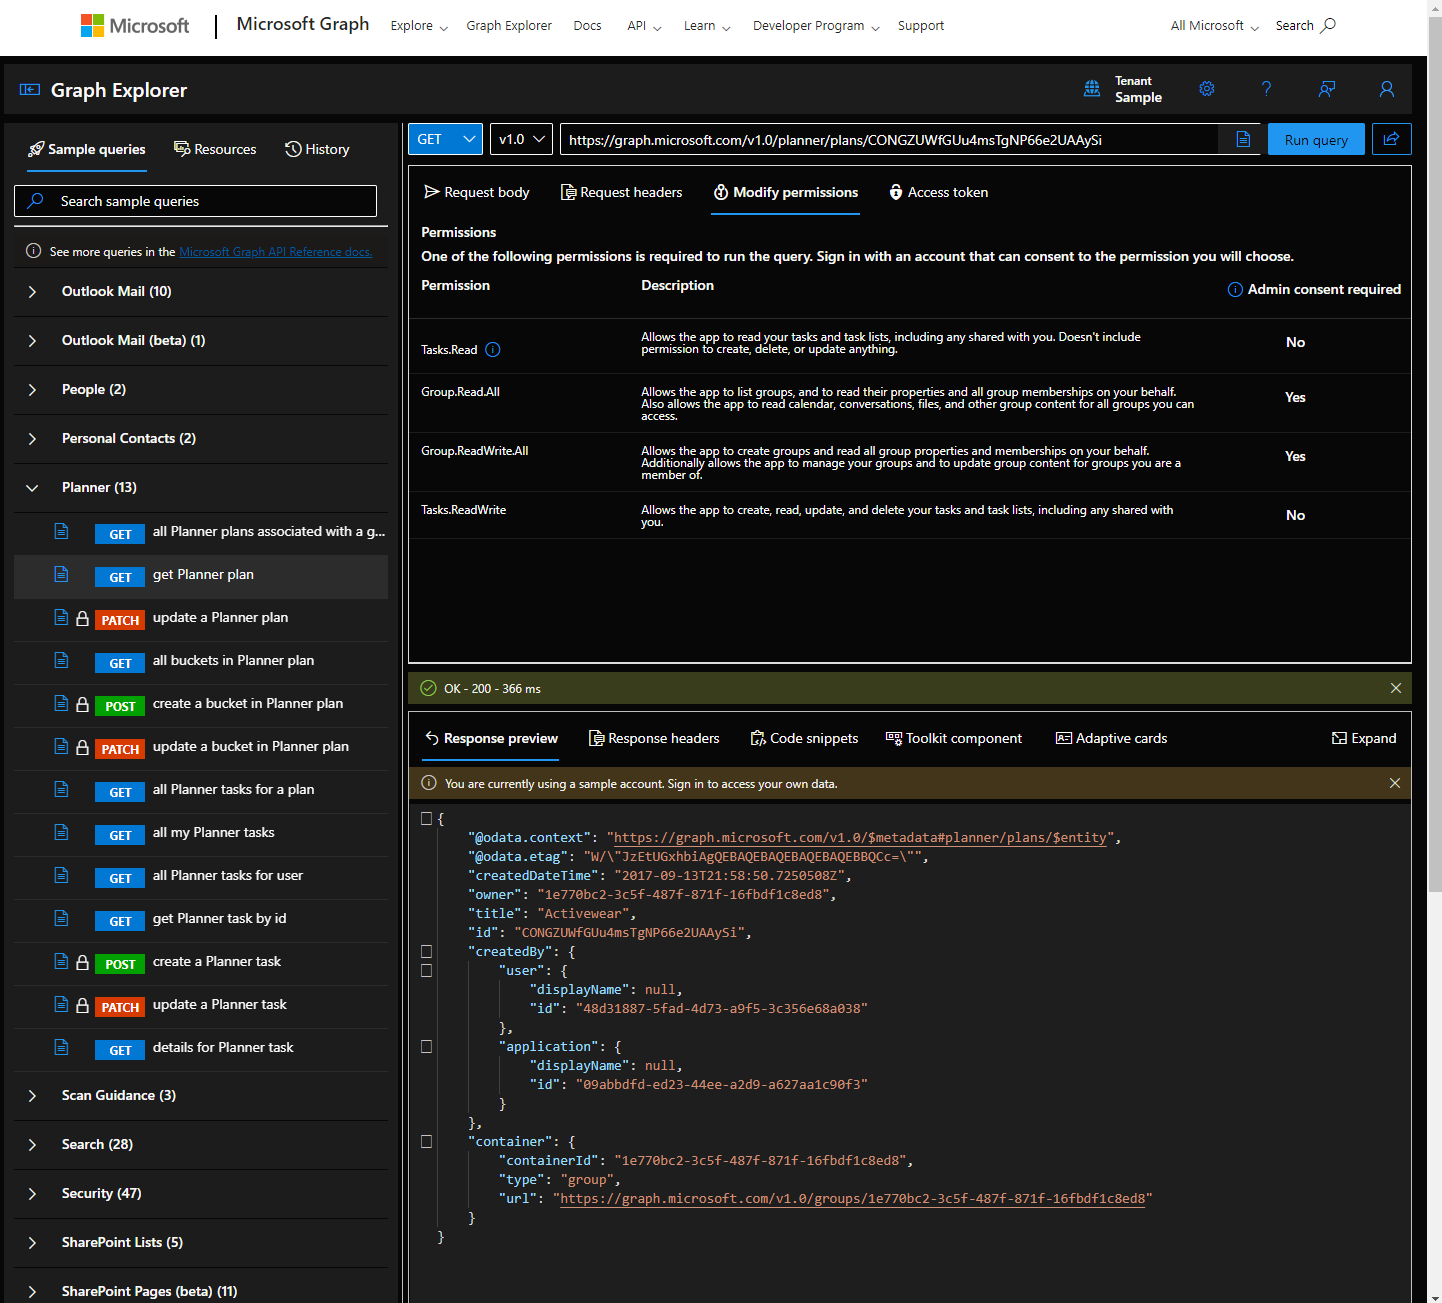Click the sign-in profile icon
The image size is (1442, 1303).
coord(1387,89)
